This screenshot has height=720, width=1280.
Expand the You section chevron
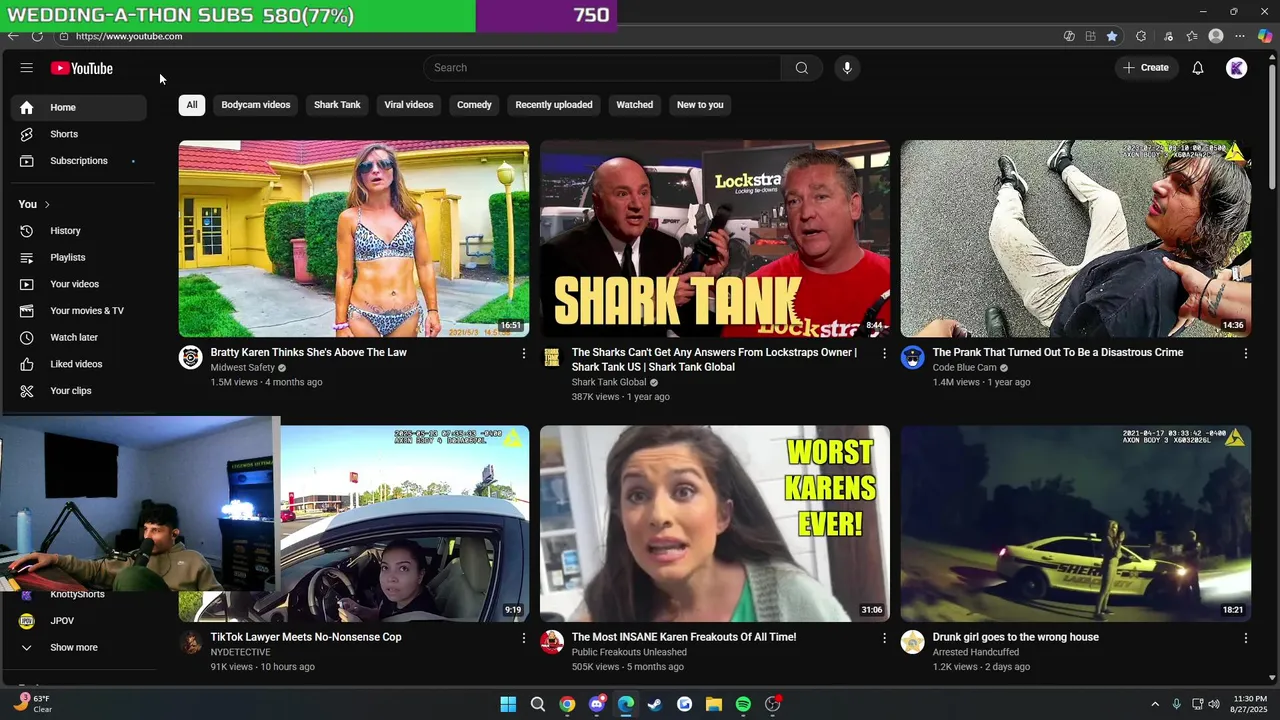point(47,204)
